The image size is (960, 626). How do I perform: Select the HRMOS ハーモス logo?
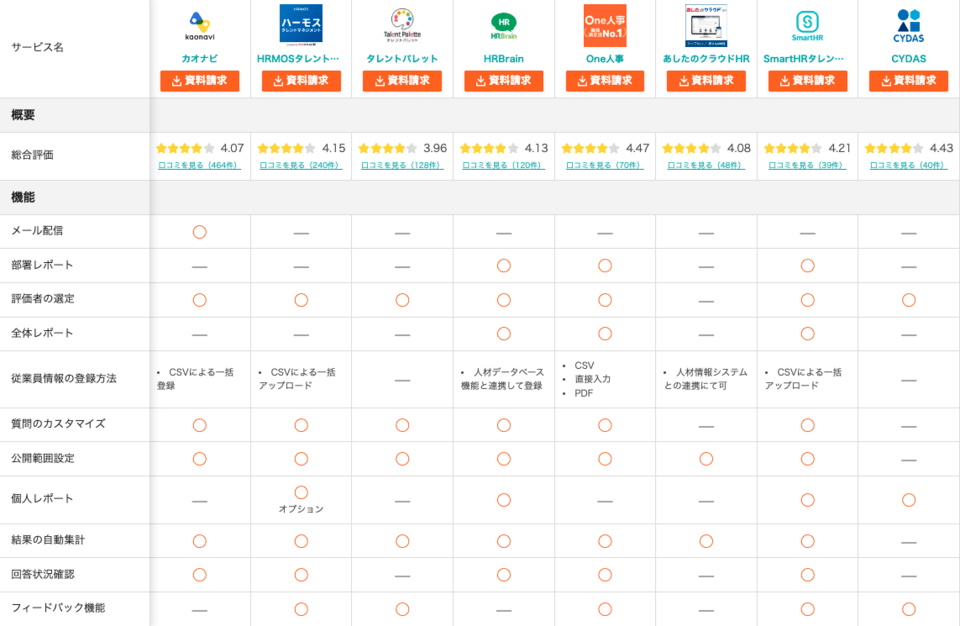[x=300, y=25]
